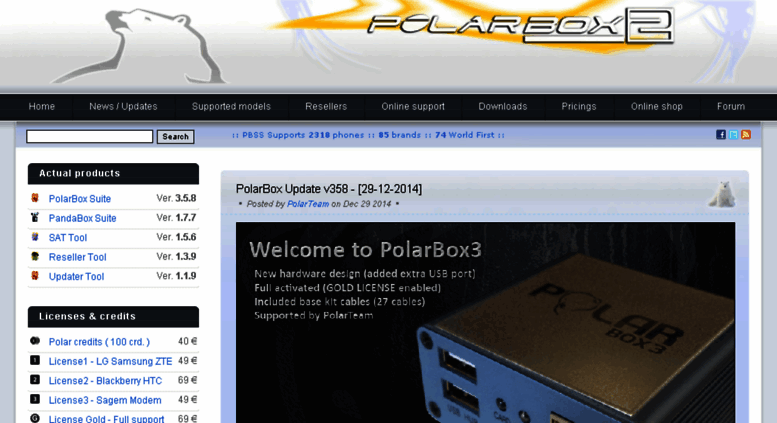777x423 pixels.
Task: Click the Polar credits coin icon
Action: tap(35, 341)
